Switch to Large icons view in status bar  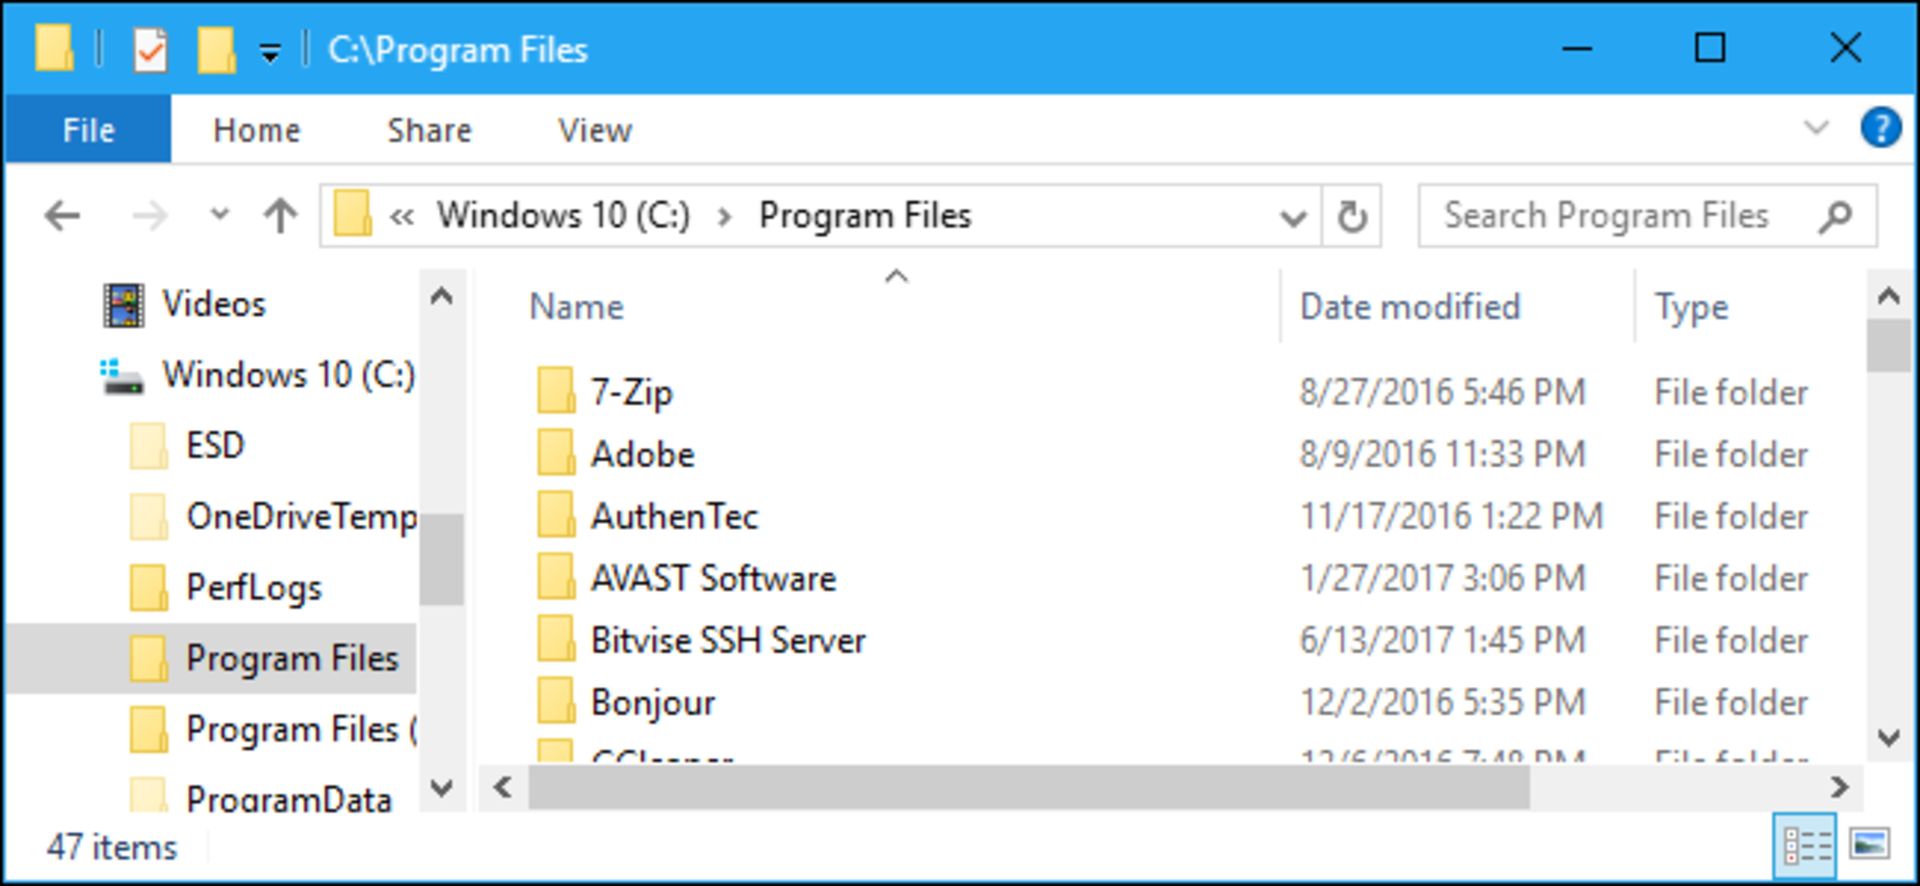pos(1868,844)
